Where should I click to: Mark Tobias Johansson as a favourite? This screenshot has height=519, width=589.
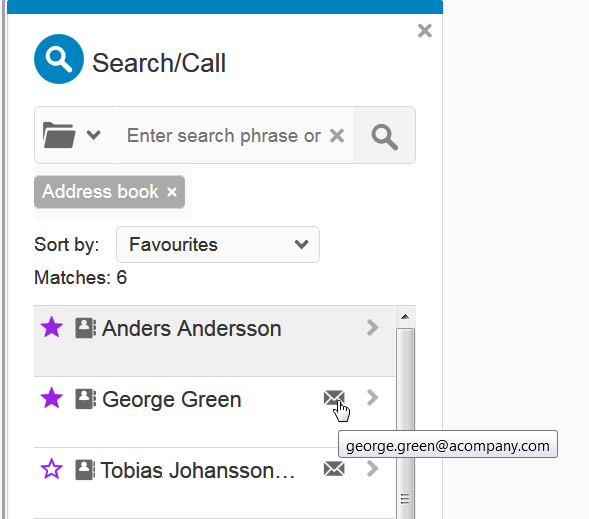pos(51,469)
